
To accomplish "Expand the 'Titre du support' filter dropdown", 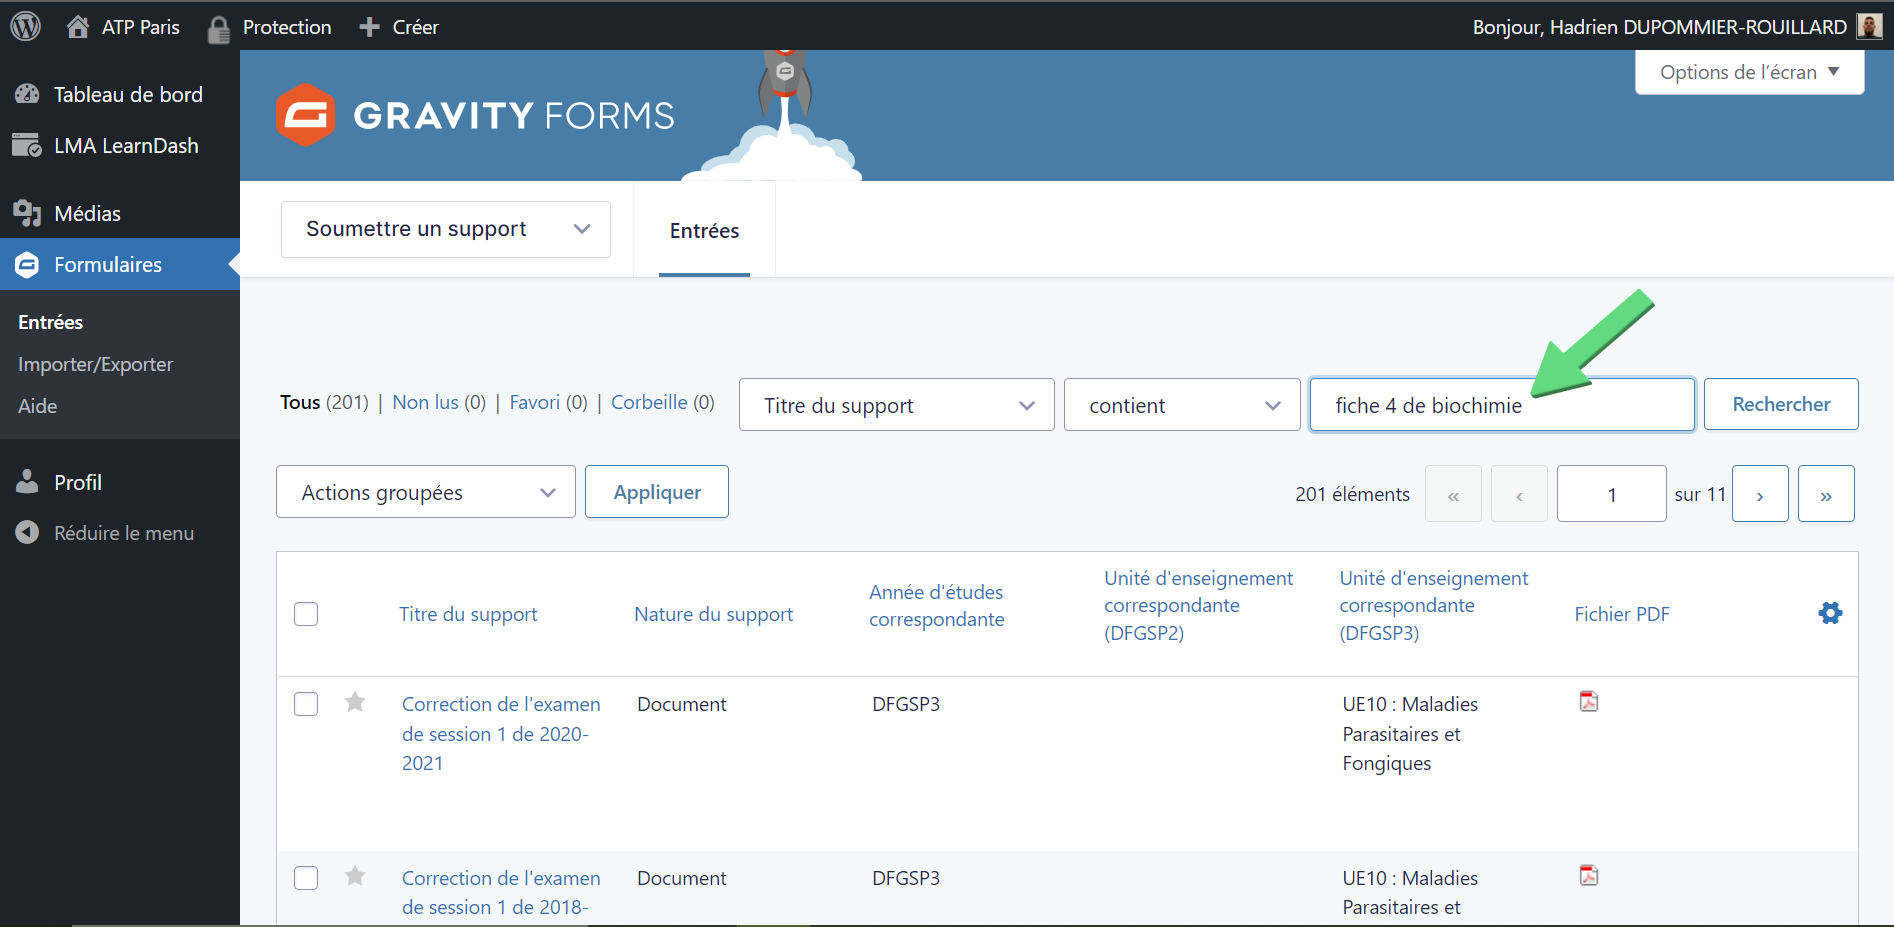I will [x=897, y=405].
